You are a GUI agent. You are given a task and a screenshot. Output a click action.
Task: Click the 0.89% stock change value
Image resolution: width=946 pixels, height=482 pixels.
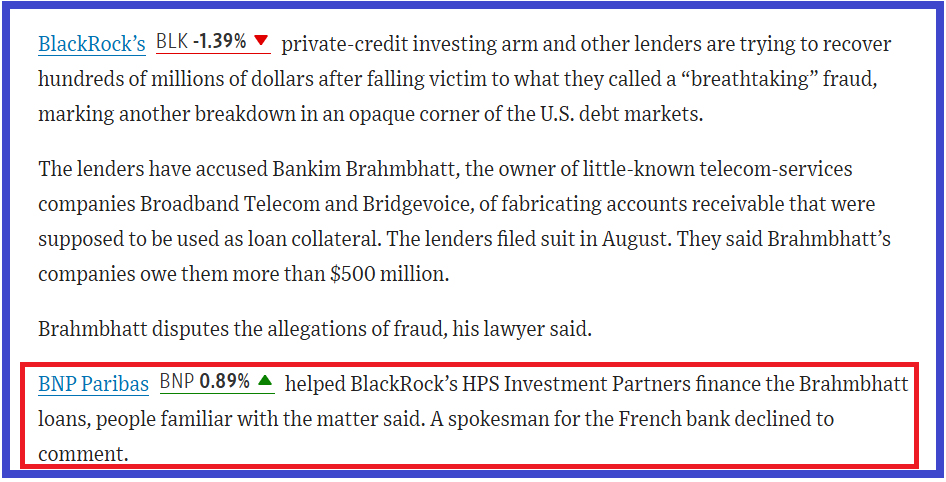225,382
